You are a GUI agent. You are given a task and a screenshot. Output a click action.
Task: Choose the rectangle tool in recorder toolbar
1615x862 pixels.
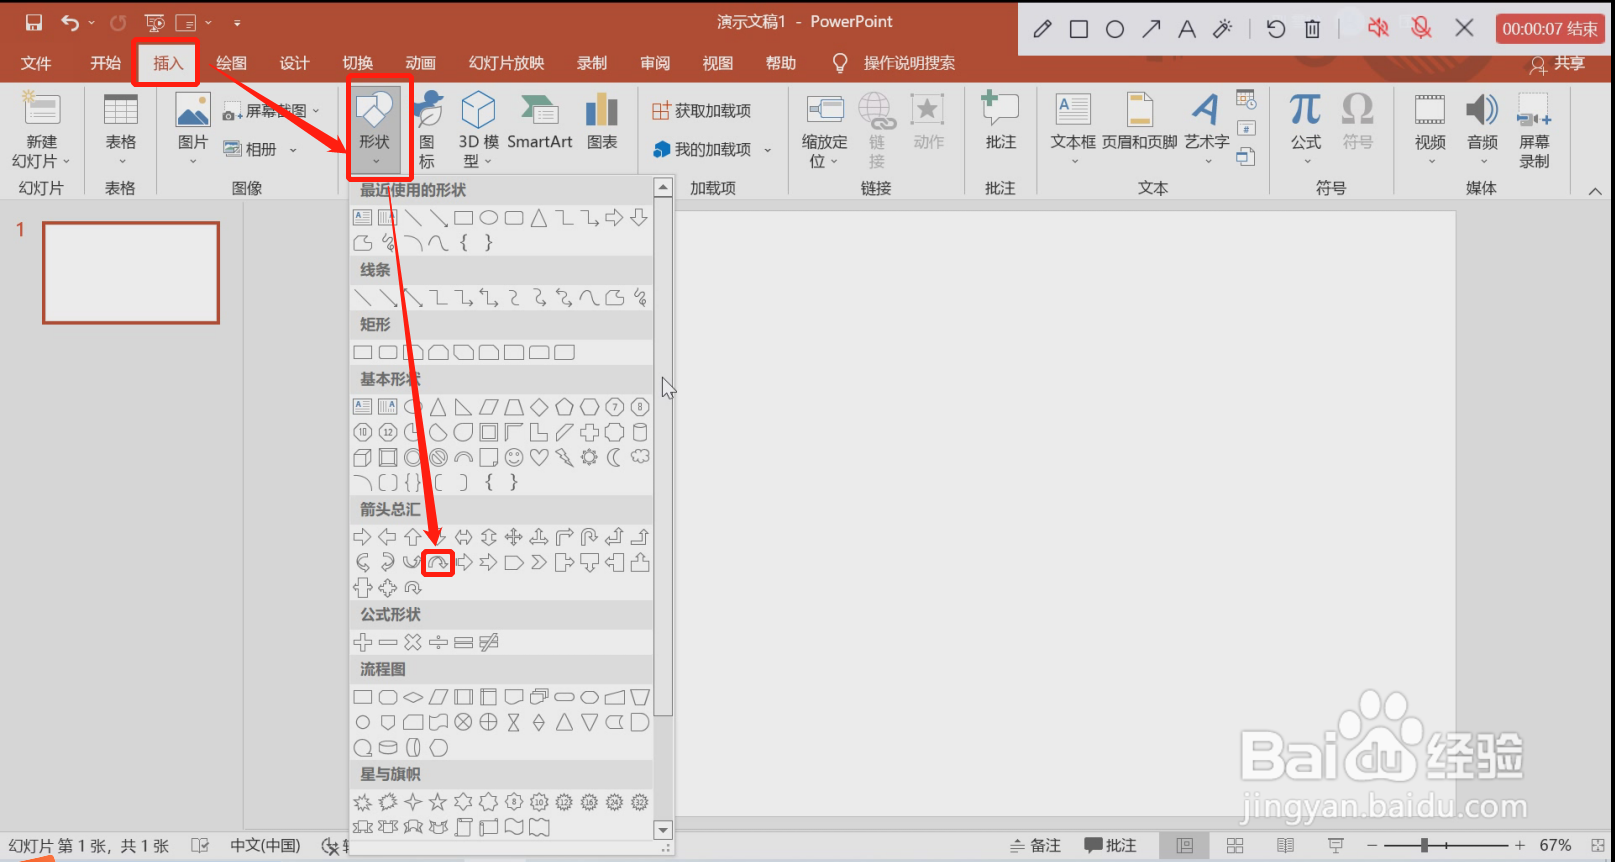point(1079,29)
